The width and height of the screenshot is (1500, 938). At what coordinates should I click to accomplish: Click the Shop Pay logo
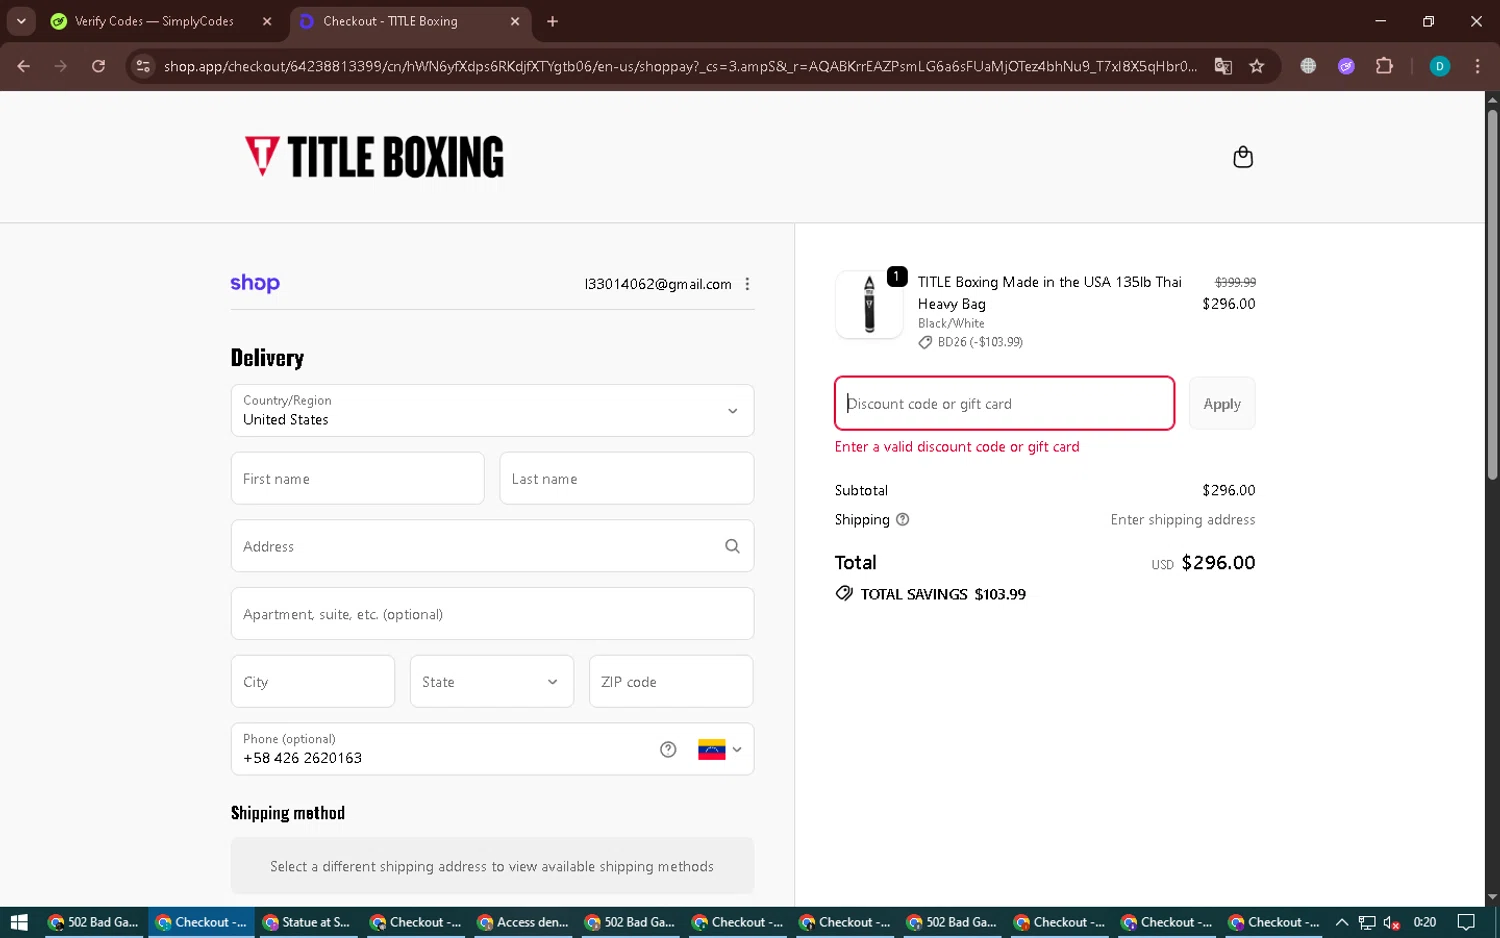click(255, 283)
